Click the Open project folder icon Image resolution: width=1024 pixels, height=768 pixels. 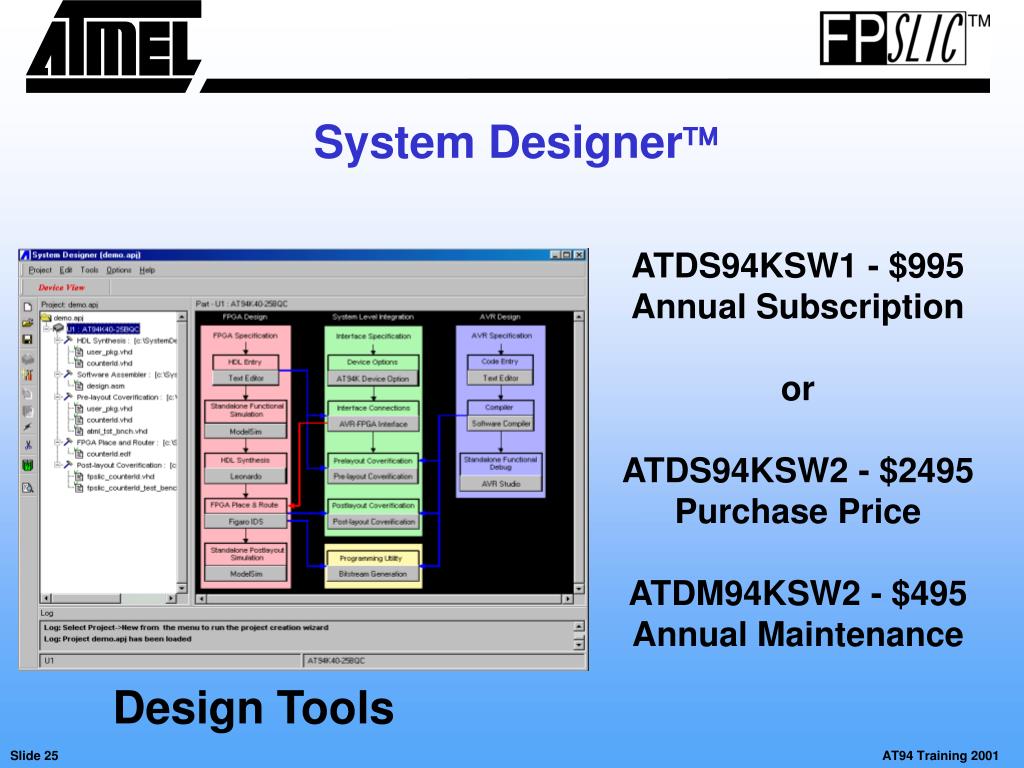tap(27, 323)
